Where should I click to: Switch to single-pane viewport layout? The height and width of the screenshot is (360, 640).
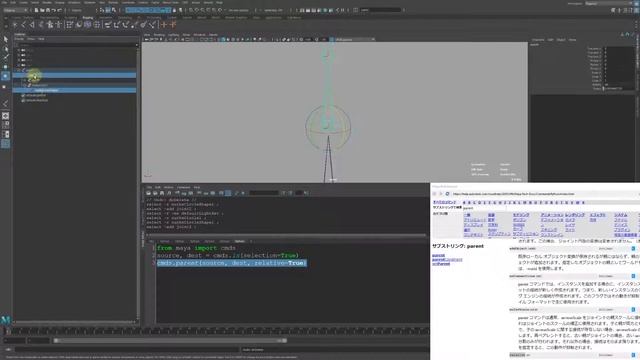click(5, 116)
